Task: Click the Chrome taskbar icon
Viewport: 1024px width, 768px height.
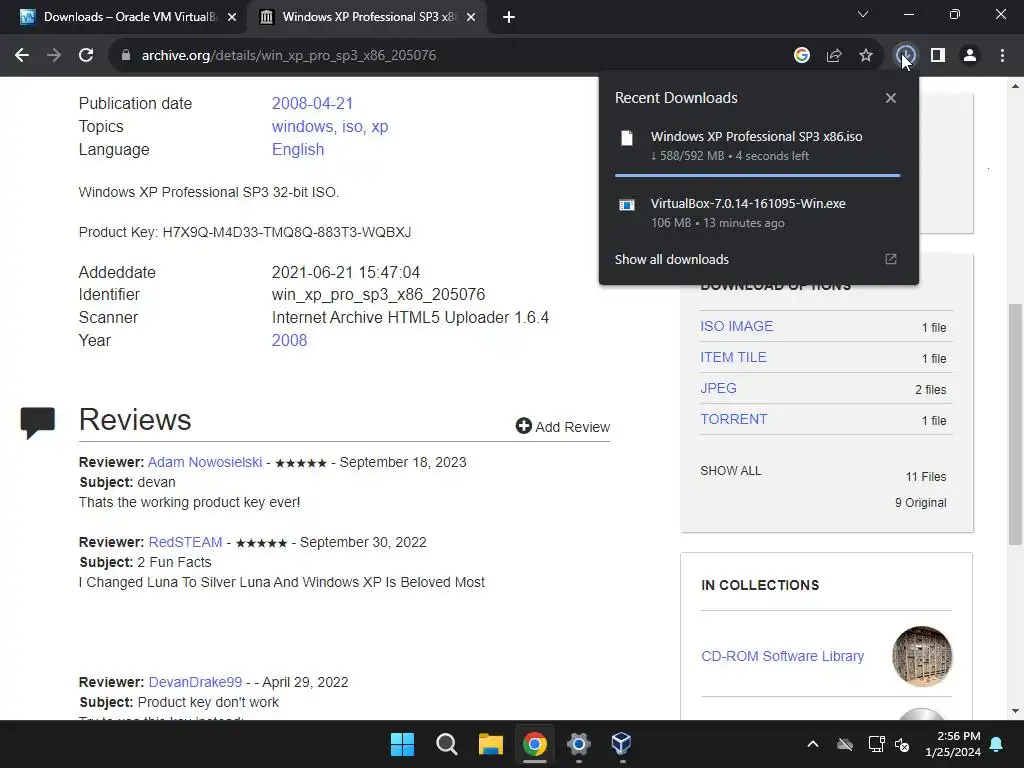Action: click(535, 744)
